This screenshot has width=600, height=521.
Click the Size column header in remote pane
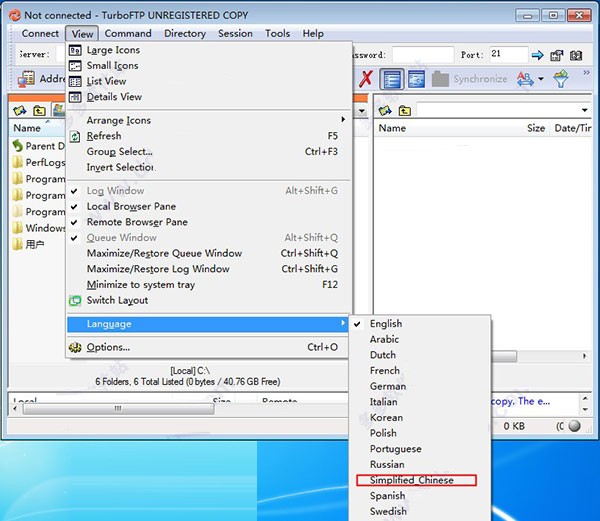535,128
